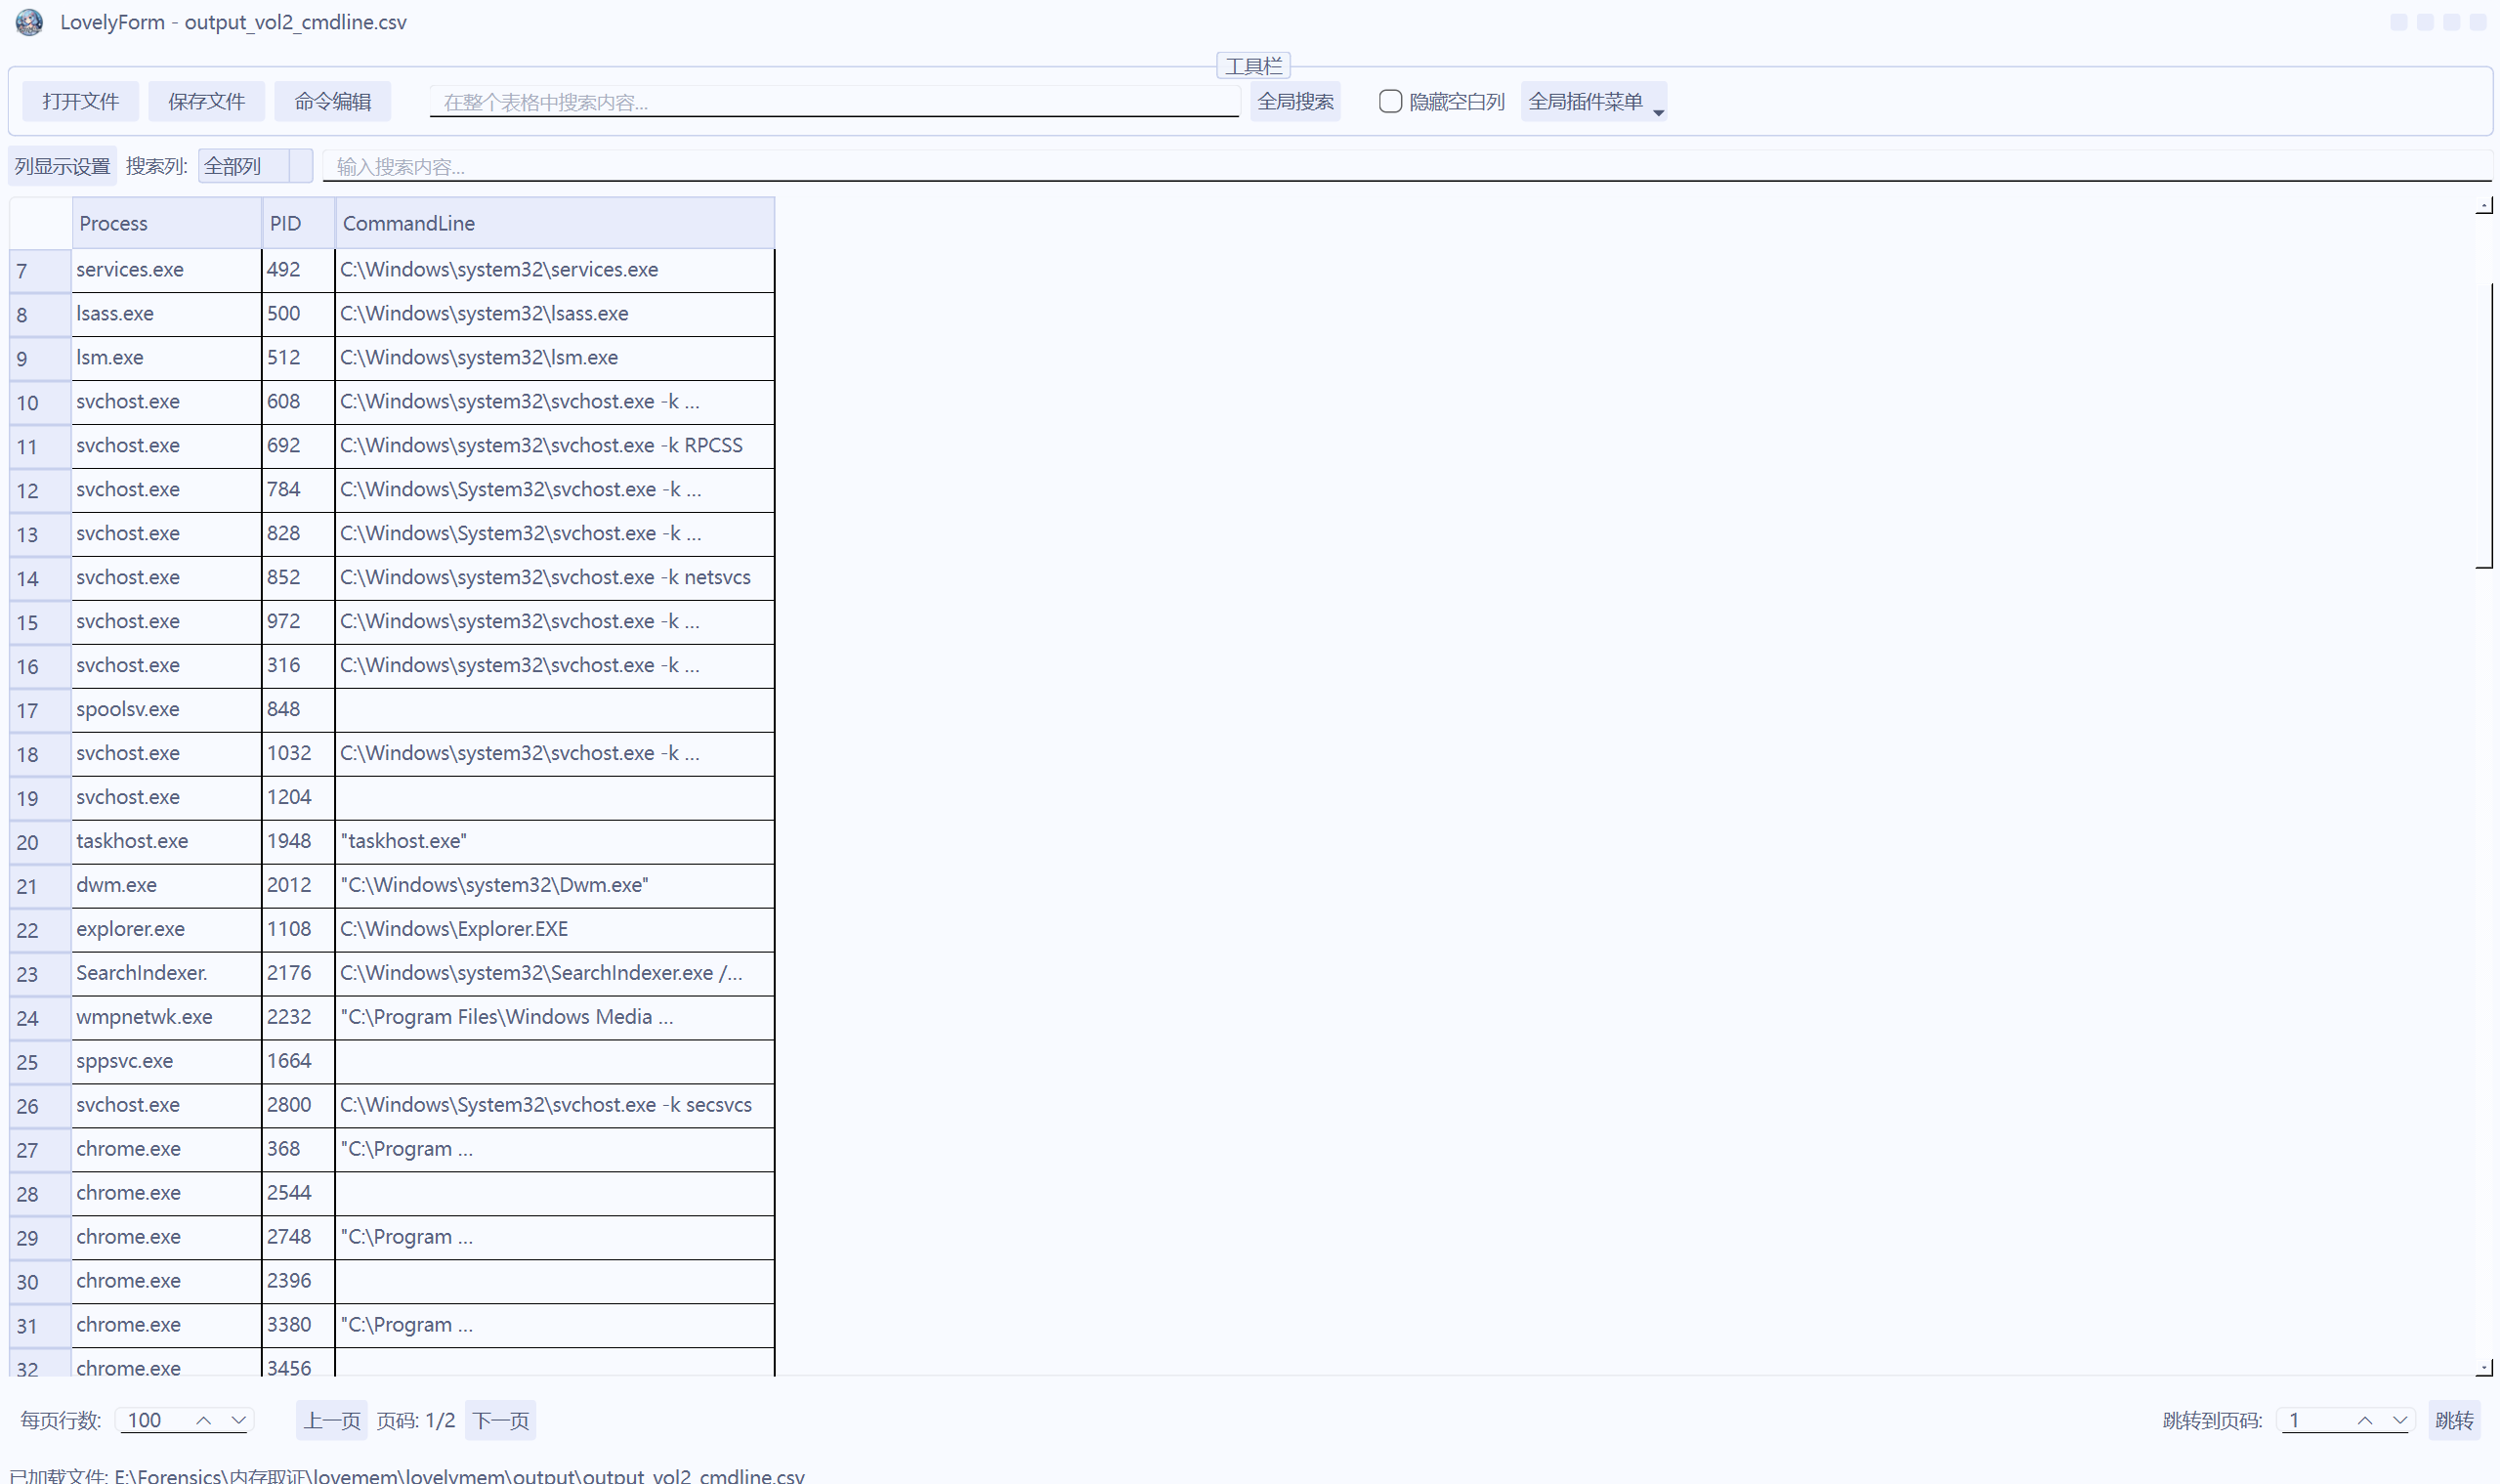The image size is (2500, 1484).
Task: Click the vertical scrollbar thumb
Action: tap(2485, 426)
